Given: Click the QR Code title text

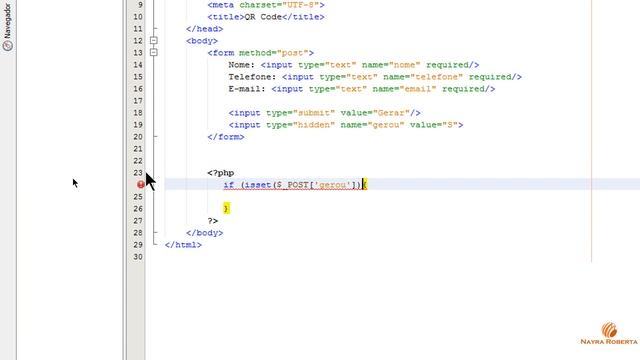Looking at the screenshot, I should click(x=263, y=17).
